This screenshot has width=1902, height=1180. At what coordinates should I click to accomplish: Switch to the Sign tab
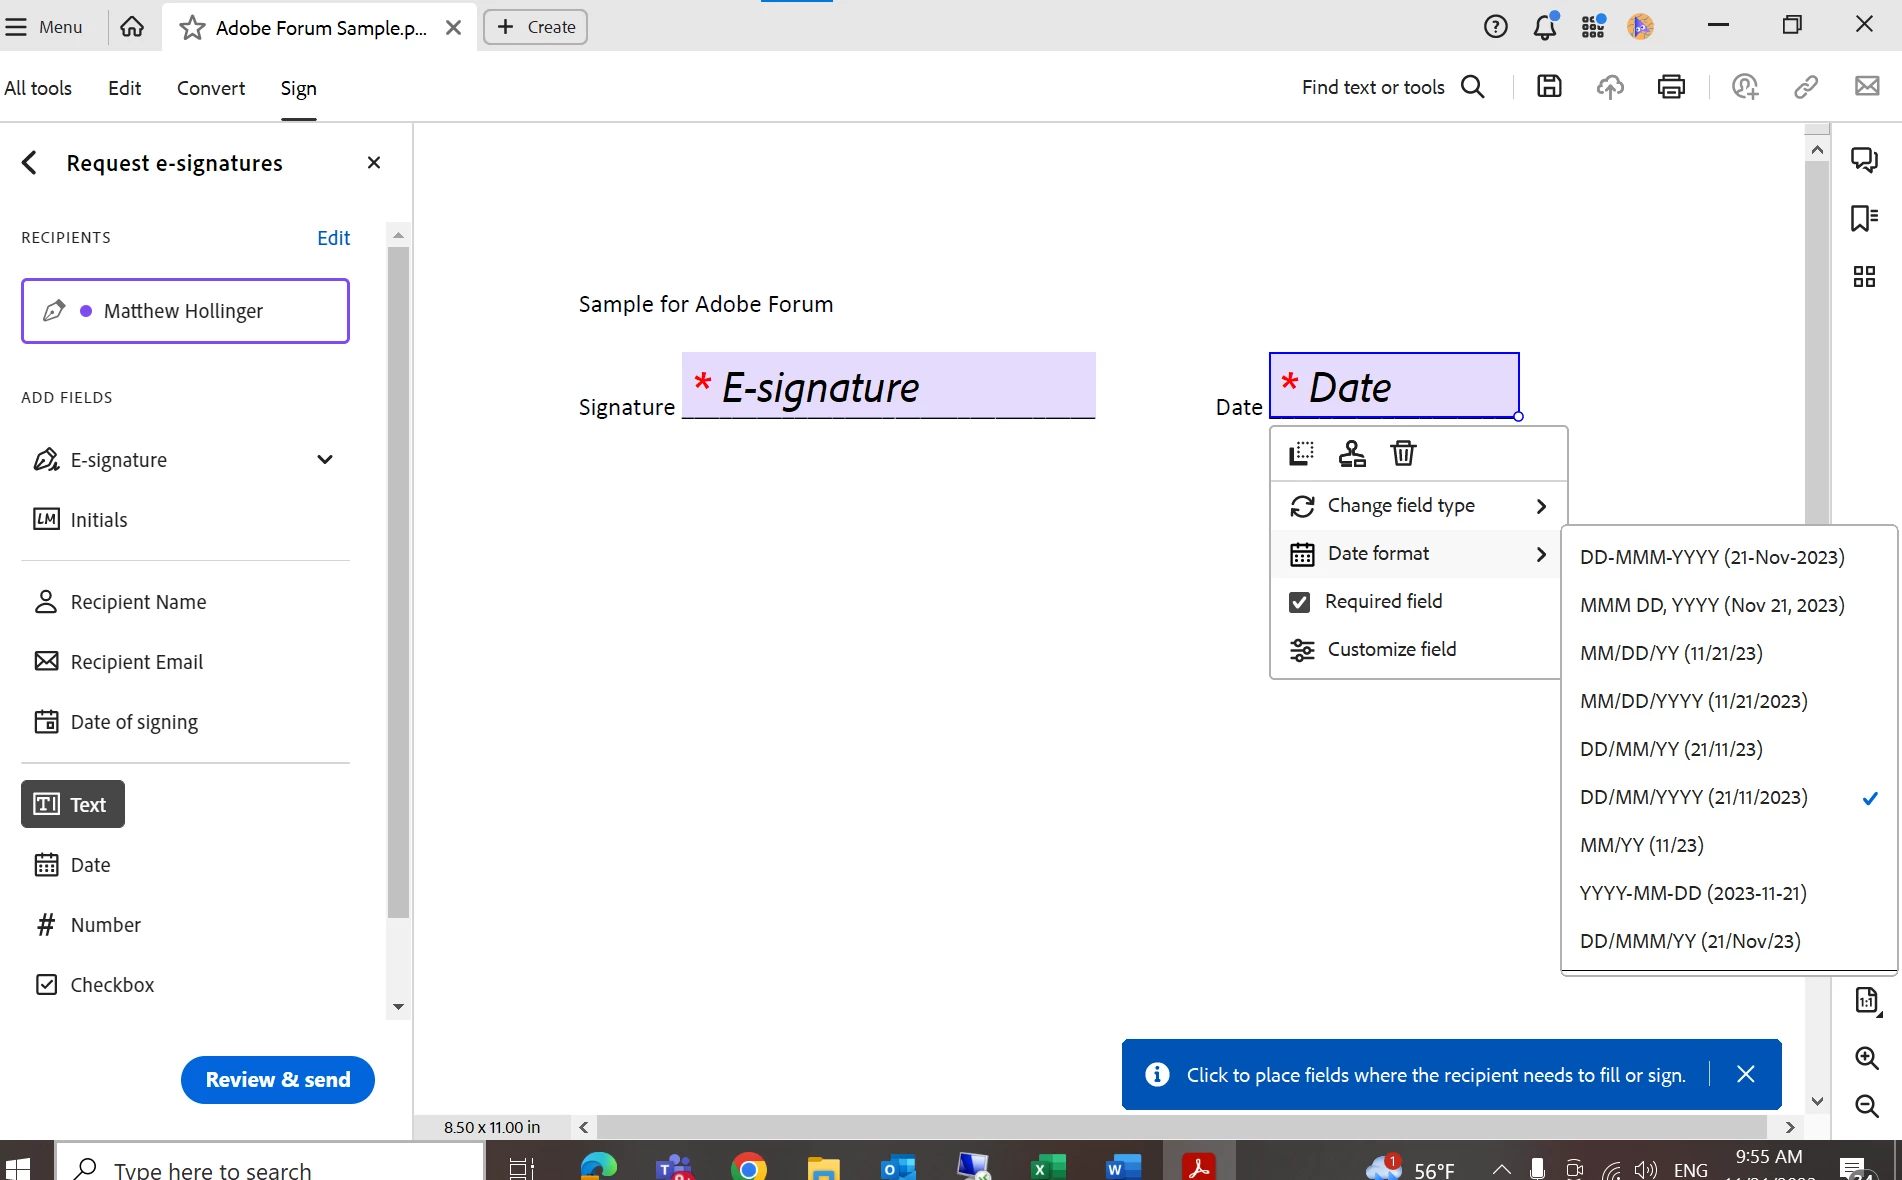[x=298, y=88]
